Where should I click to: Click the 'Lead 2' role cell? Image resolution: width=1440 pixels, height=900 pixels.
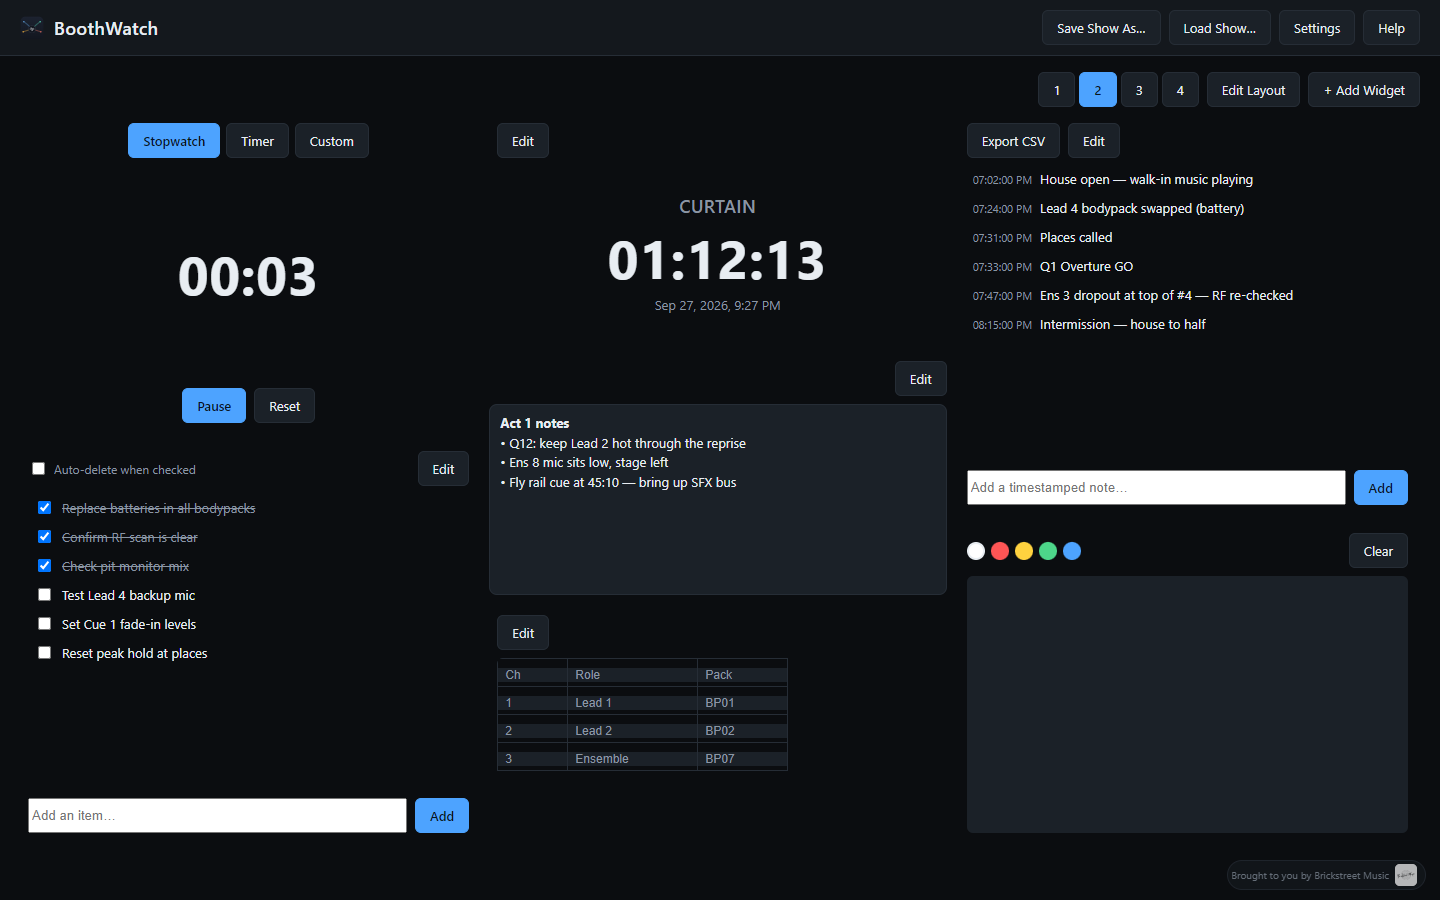(x=632, y=731)
